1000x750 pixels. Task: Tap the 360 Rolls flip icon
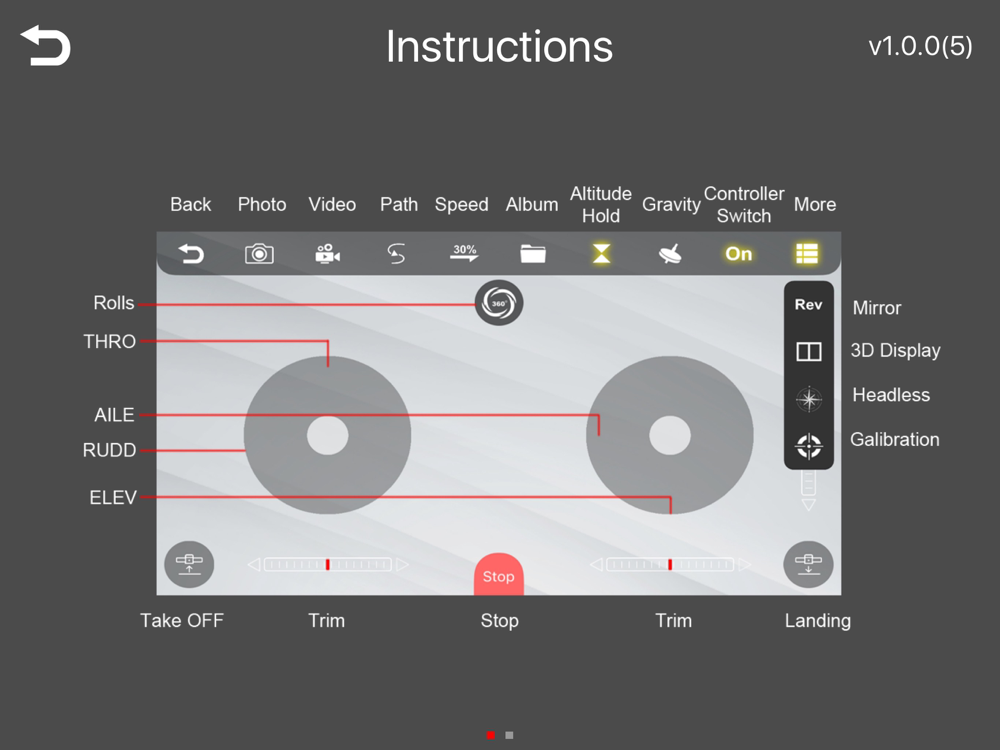[499, 303]
